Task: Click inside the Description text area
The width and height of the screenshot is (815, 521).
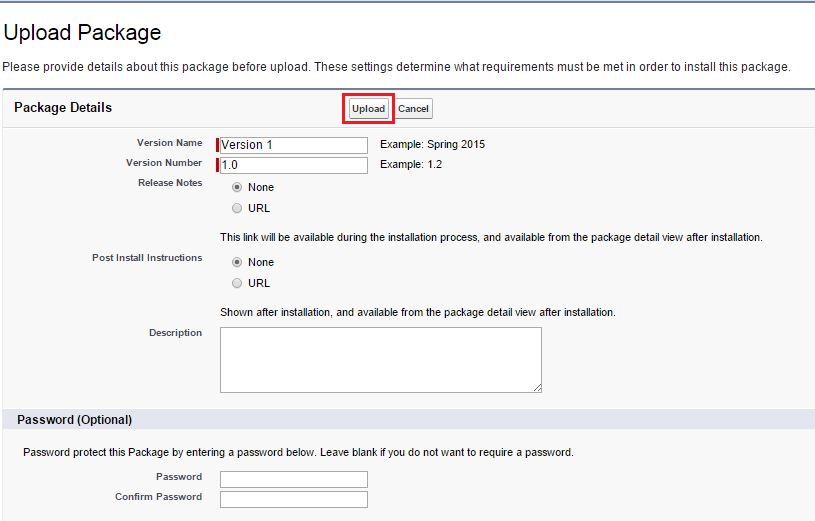Action: [380, 359]
